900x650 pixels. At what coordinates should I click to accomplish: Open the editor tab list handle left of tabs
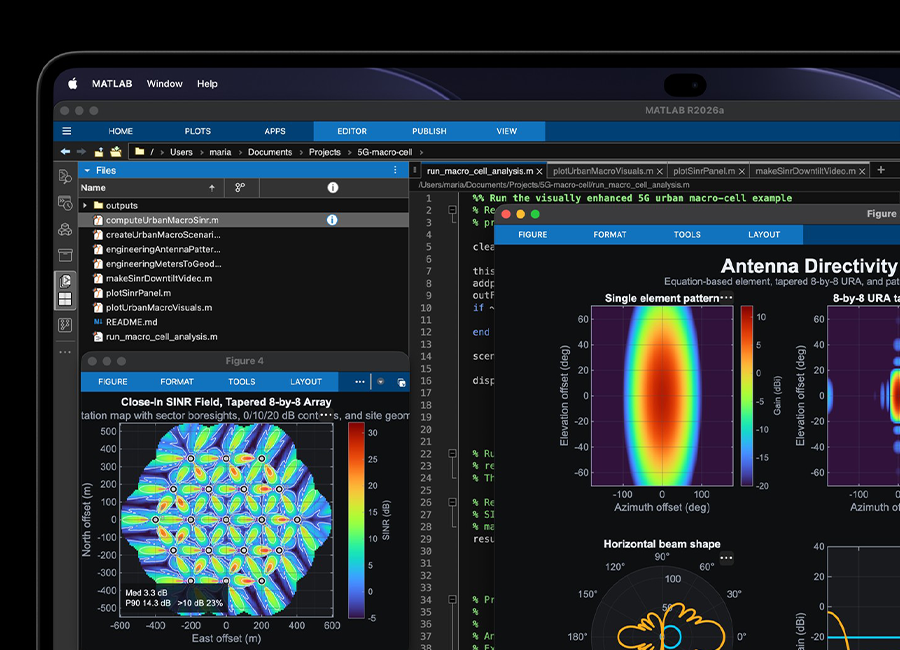pos(414,170)
